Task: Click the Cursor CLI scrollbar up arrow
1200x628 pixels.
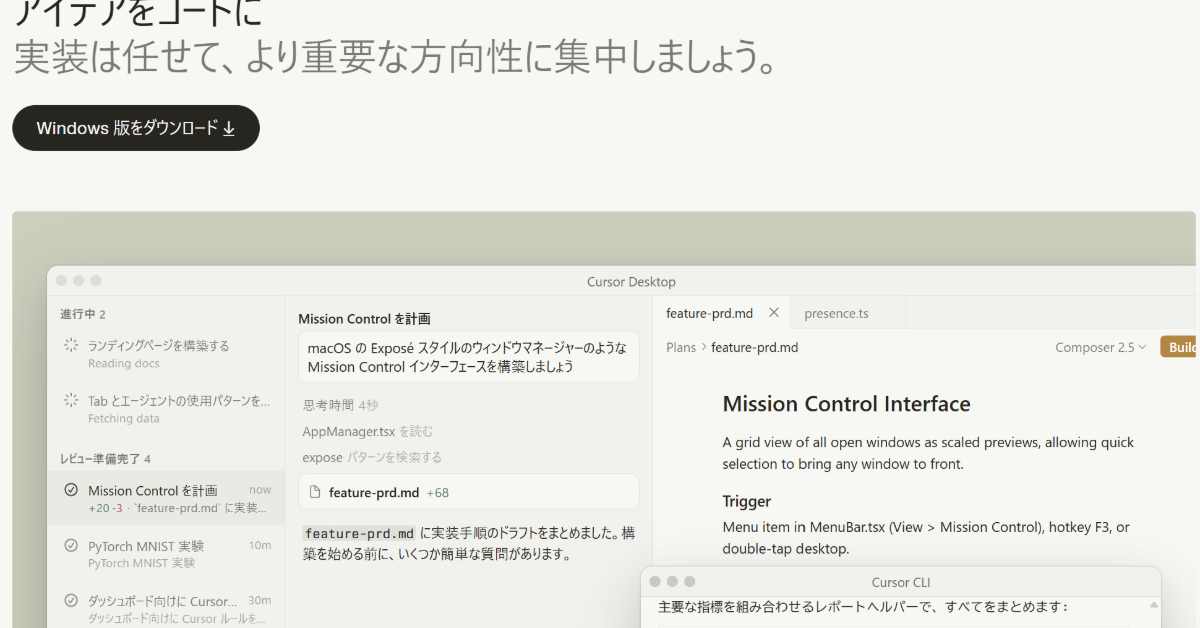Action: 1154,606
